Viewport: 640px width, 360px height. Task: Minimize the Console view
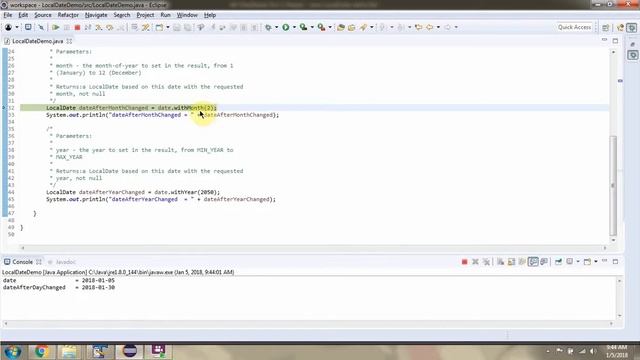click(604, 261)
